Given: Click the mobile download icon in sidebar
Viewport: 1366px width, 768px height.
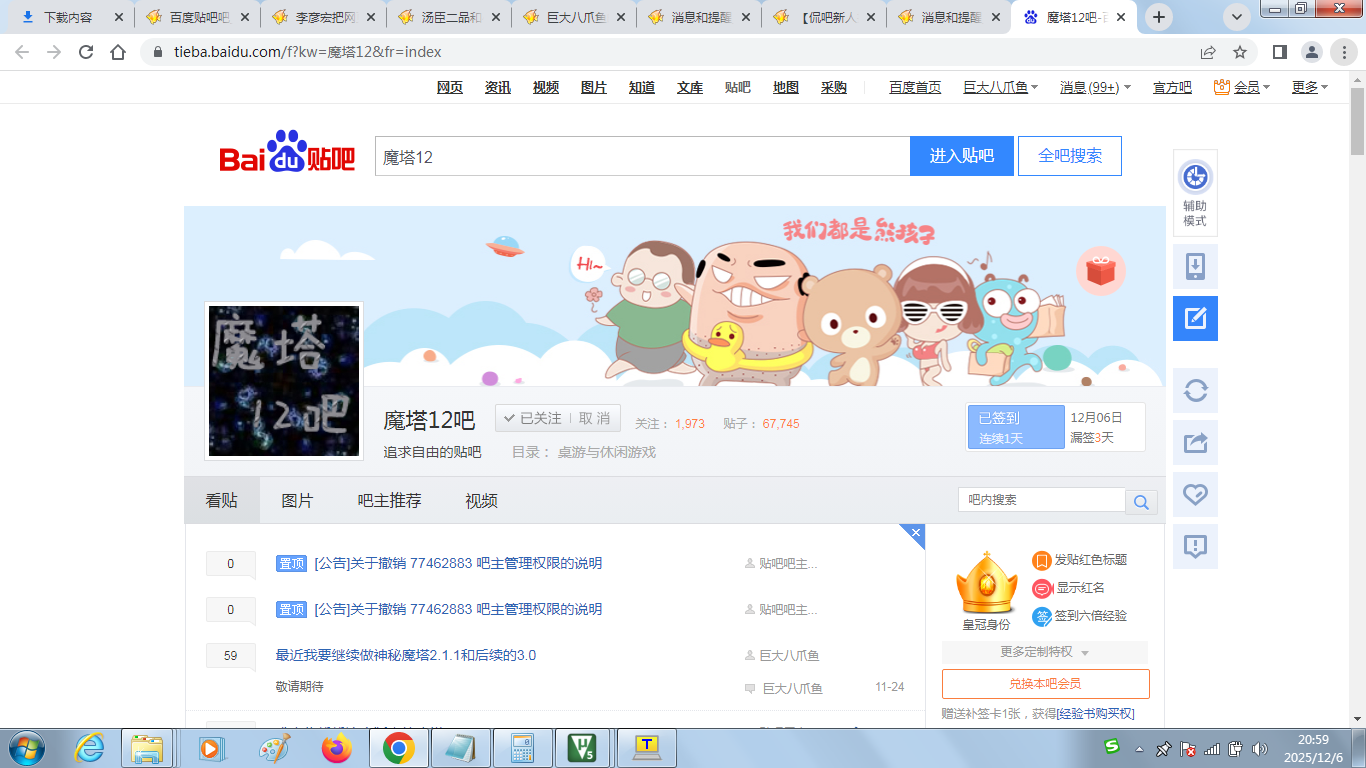Looking at the screenshot, I should point(1195,267).
